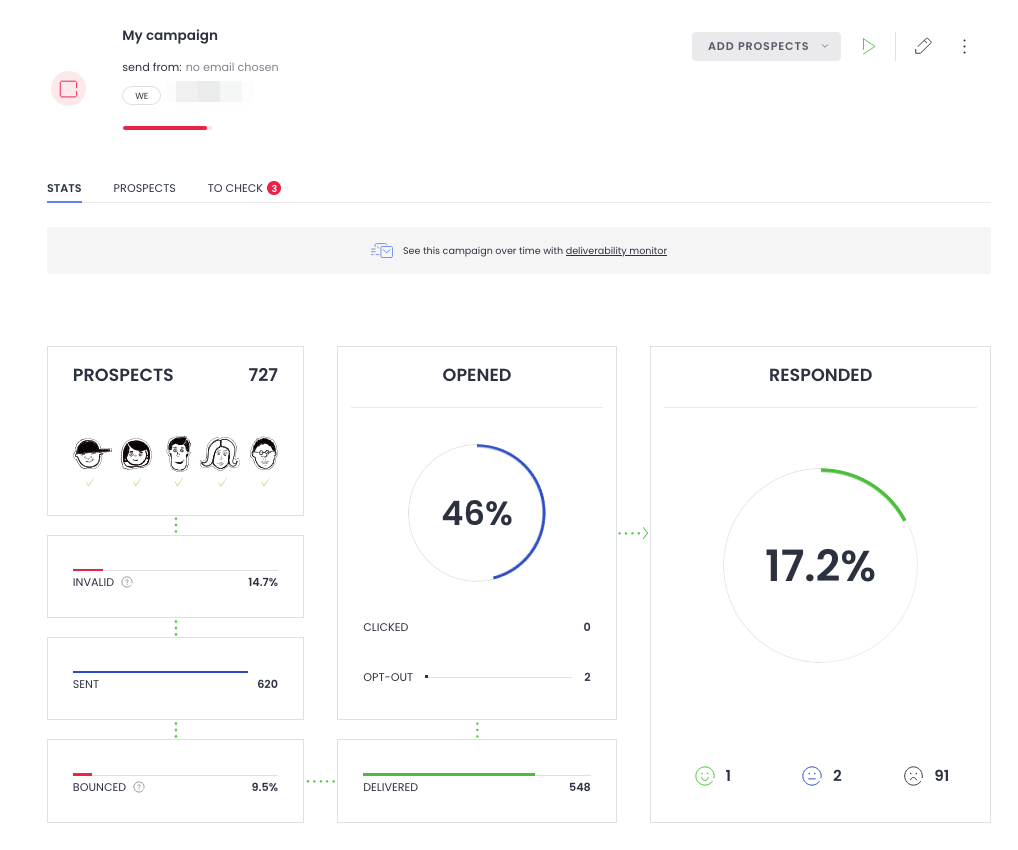Screen dimensions: 1018x850
Task: Open the TO CHECK tab
Action: 236,188
